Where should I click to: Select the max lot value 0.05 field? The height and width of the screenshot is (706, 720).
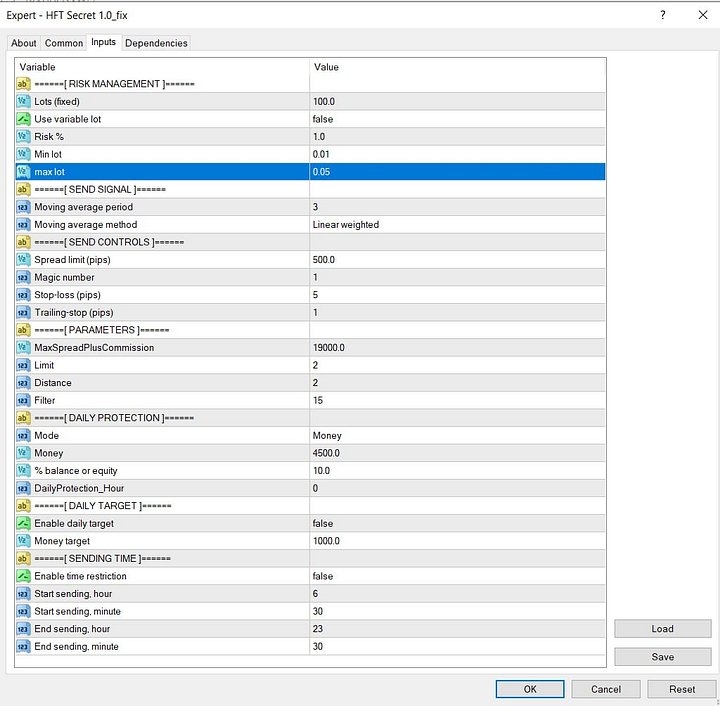[x=456, y=172]
